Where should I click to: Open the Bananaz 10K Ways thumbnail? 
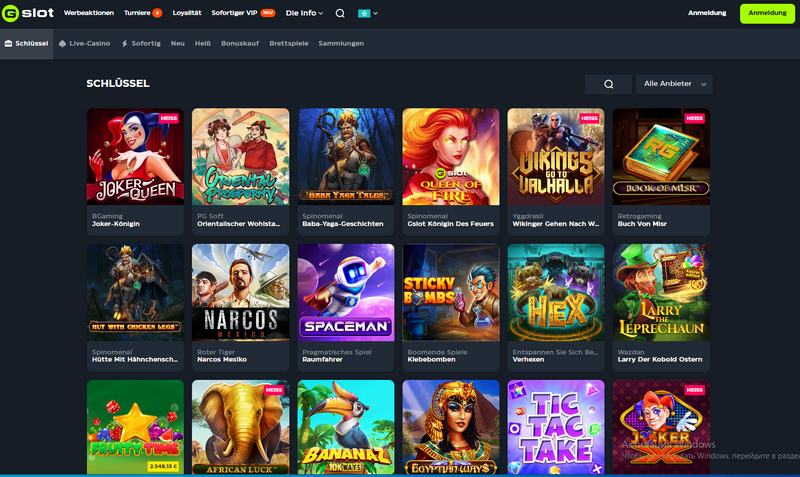click(x=346, y=427)
